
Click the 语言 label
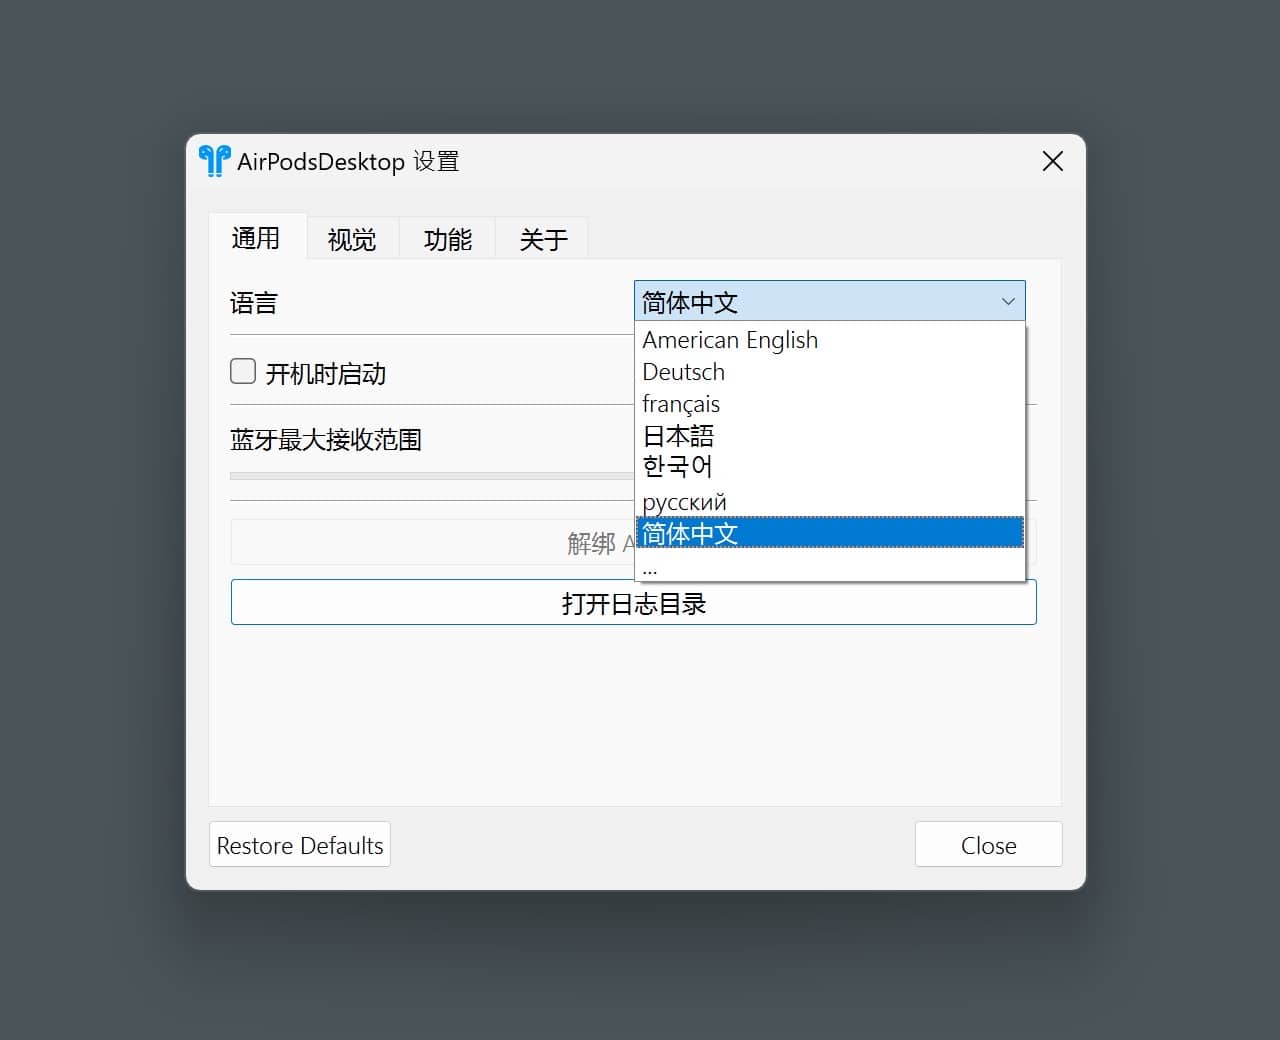[254, 303]
